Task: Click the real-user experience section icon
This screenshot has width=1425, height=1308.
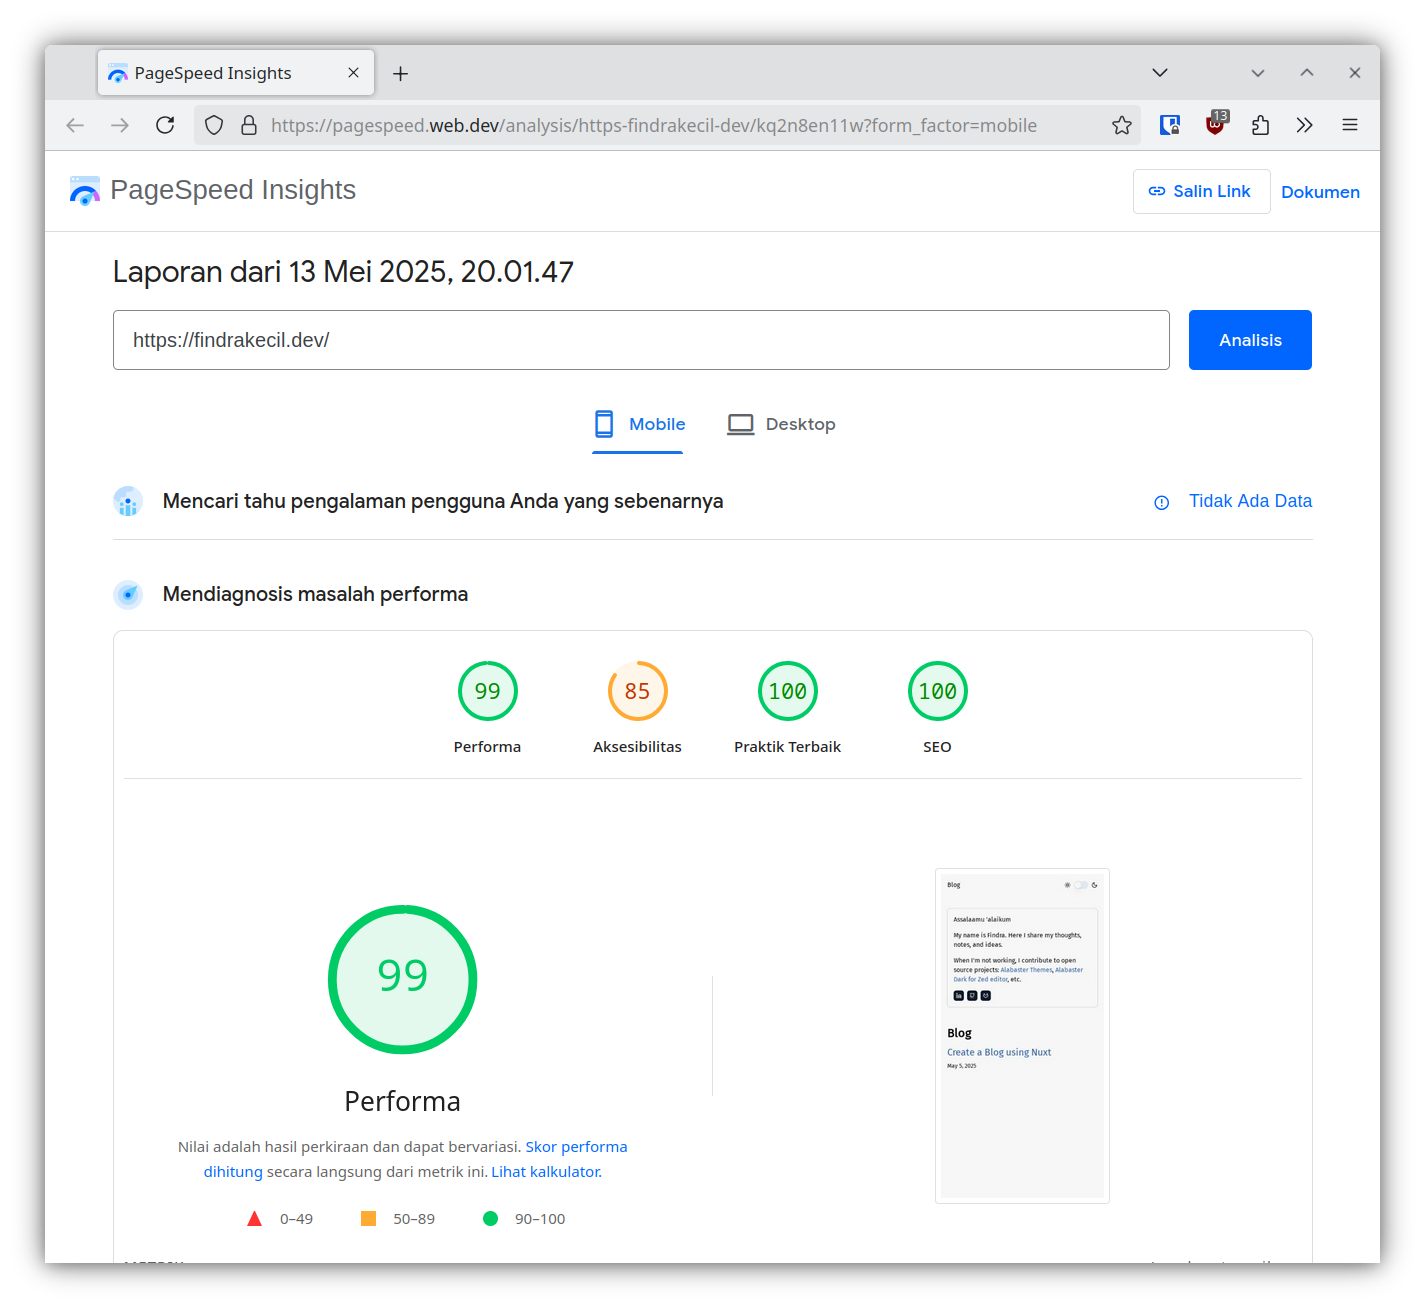Action: tap(128, 501)
